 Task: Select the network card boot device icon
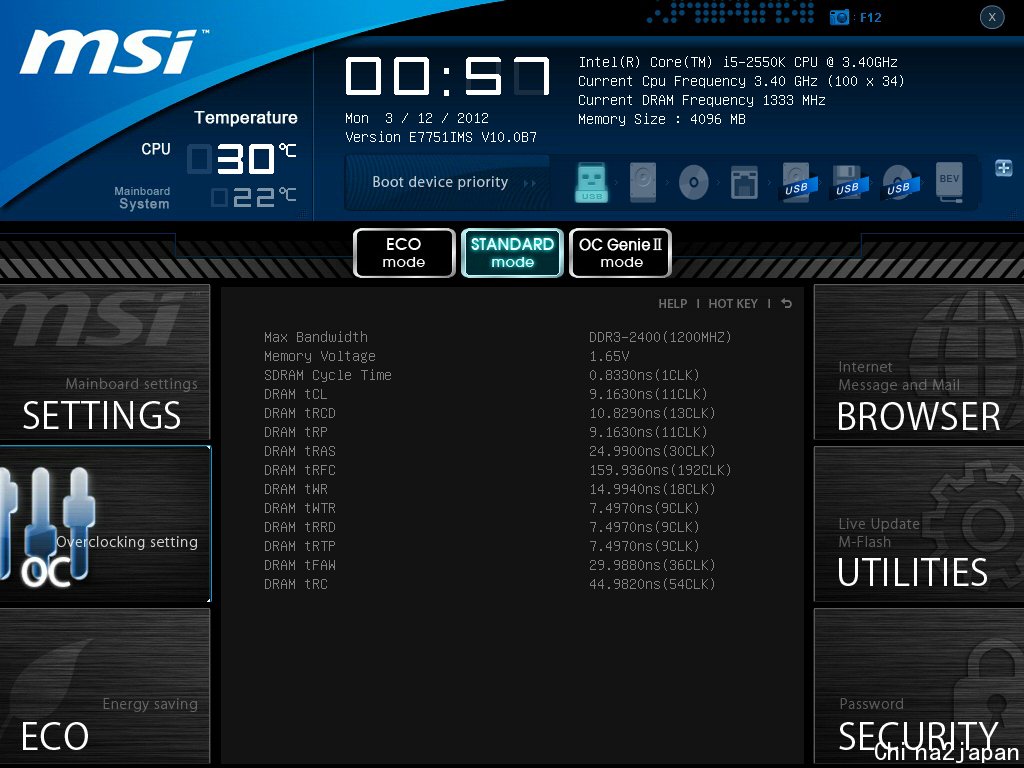(x=744, y=182)
